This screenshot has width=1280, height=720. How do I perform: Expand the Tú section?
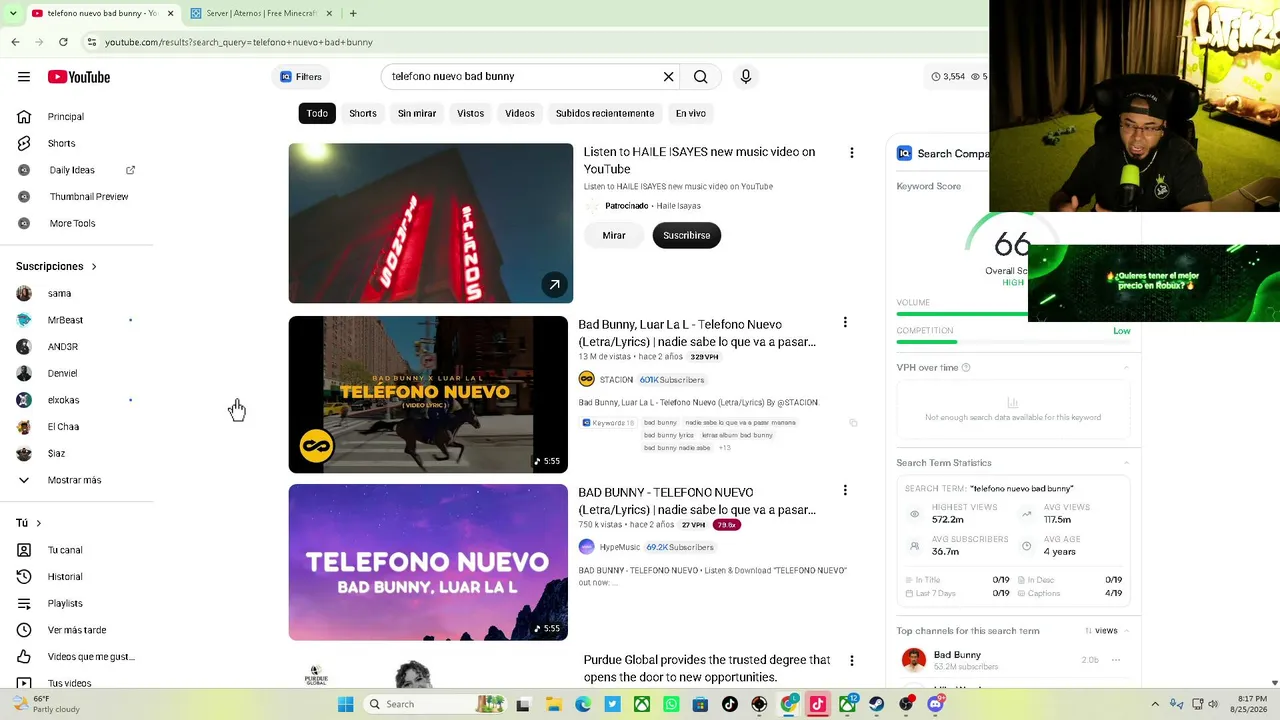pyautogui.click(x=29, y=523)
